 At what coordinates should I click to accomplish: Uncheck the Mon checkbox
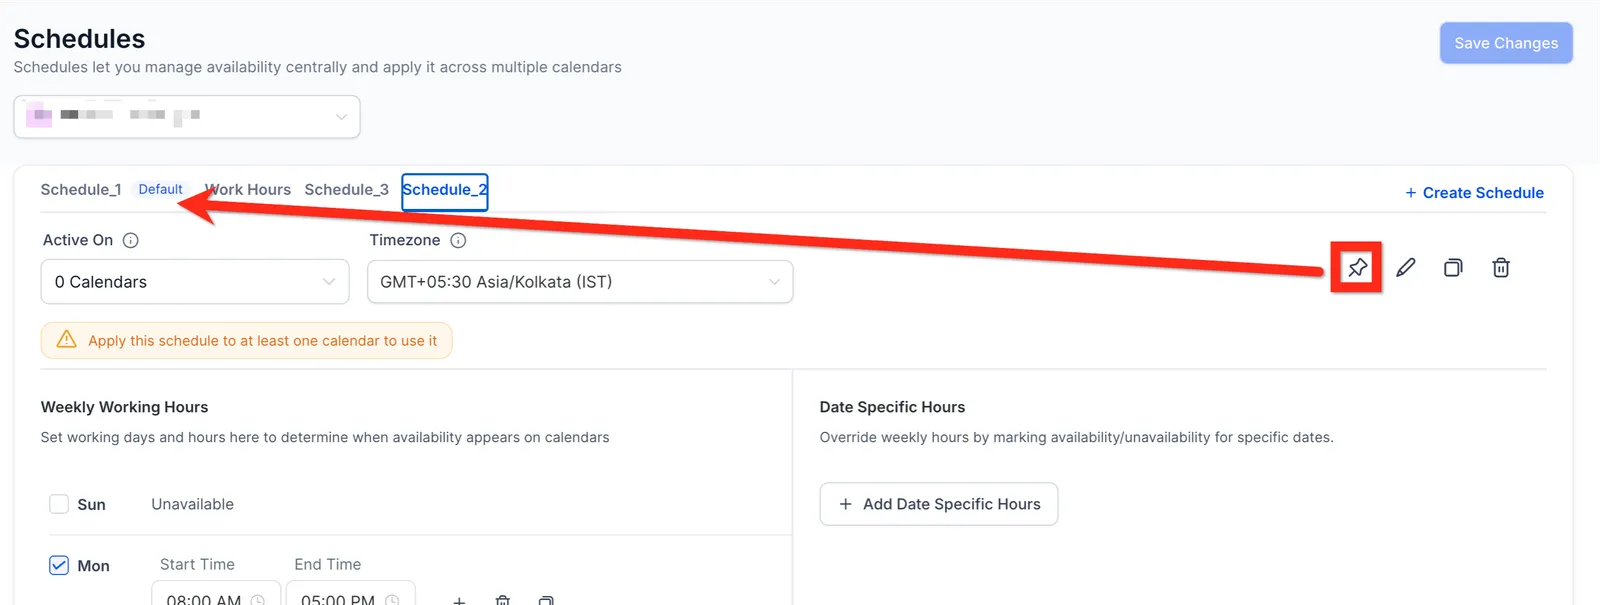pos(59,565)
